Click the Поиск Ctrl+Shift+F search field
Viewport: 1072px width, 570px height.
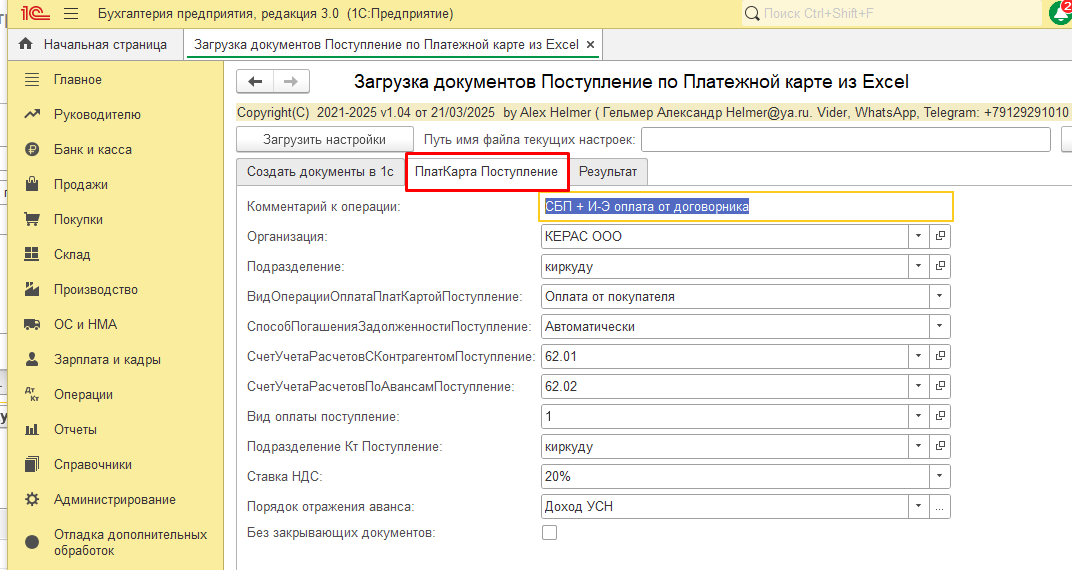[892, 14]
